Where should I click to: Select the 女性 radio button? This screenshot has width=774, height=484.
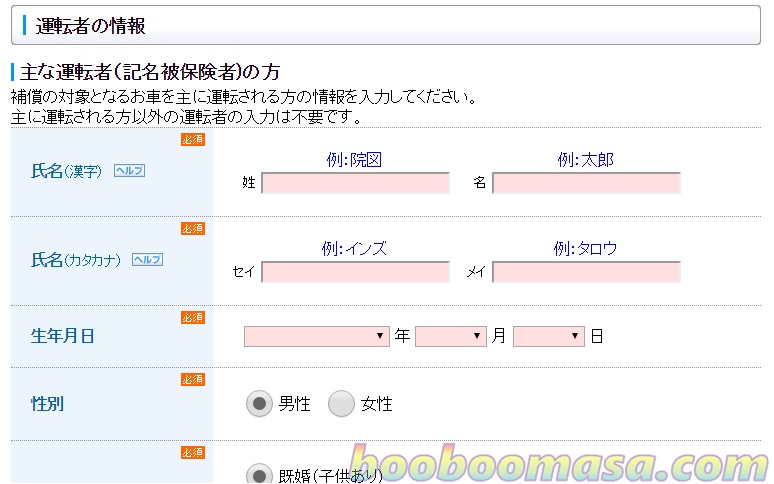coord(341,404)
